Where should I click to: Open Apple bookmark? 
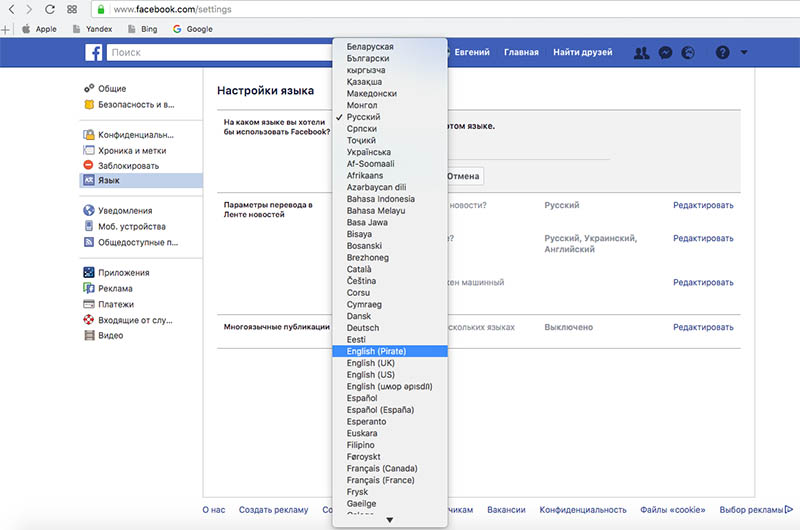39,29
